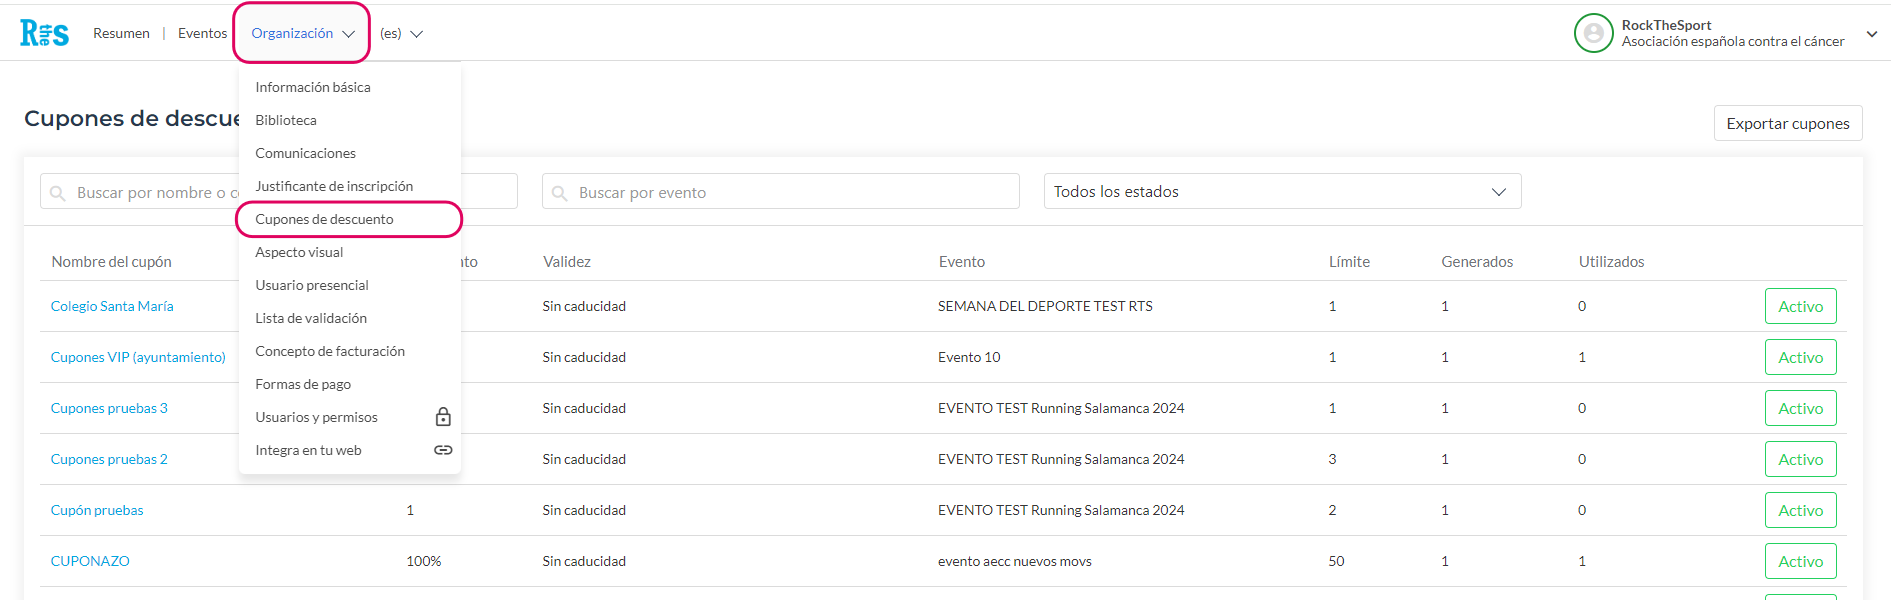Viewport: 1891px width, 600px height.
Task: Click RockTheSport account name text
Action: point(1666,25)
